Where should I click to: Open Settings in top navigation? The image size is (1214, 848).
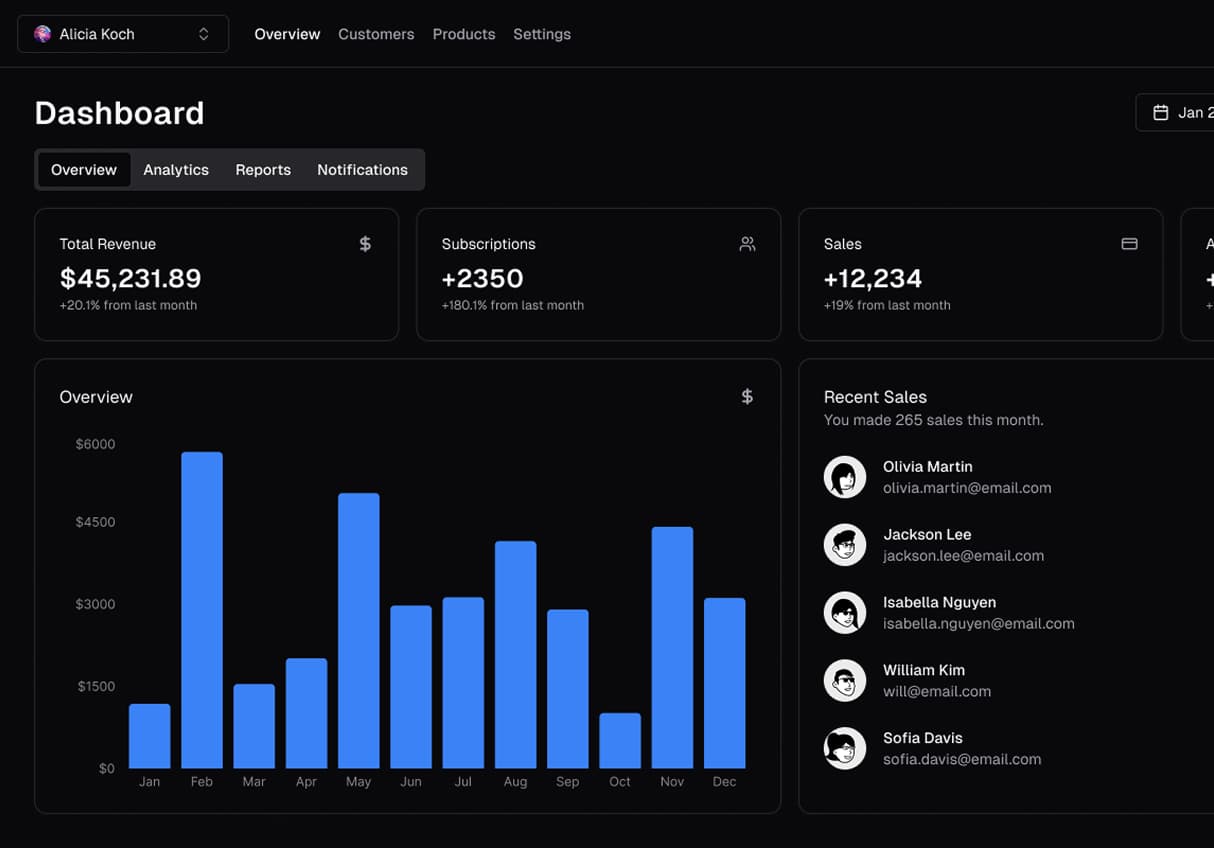click(x=542, y=34)
